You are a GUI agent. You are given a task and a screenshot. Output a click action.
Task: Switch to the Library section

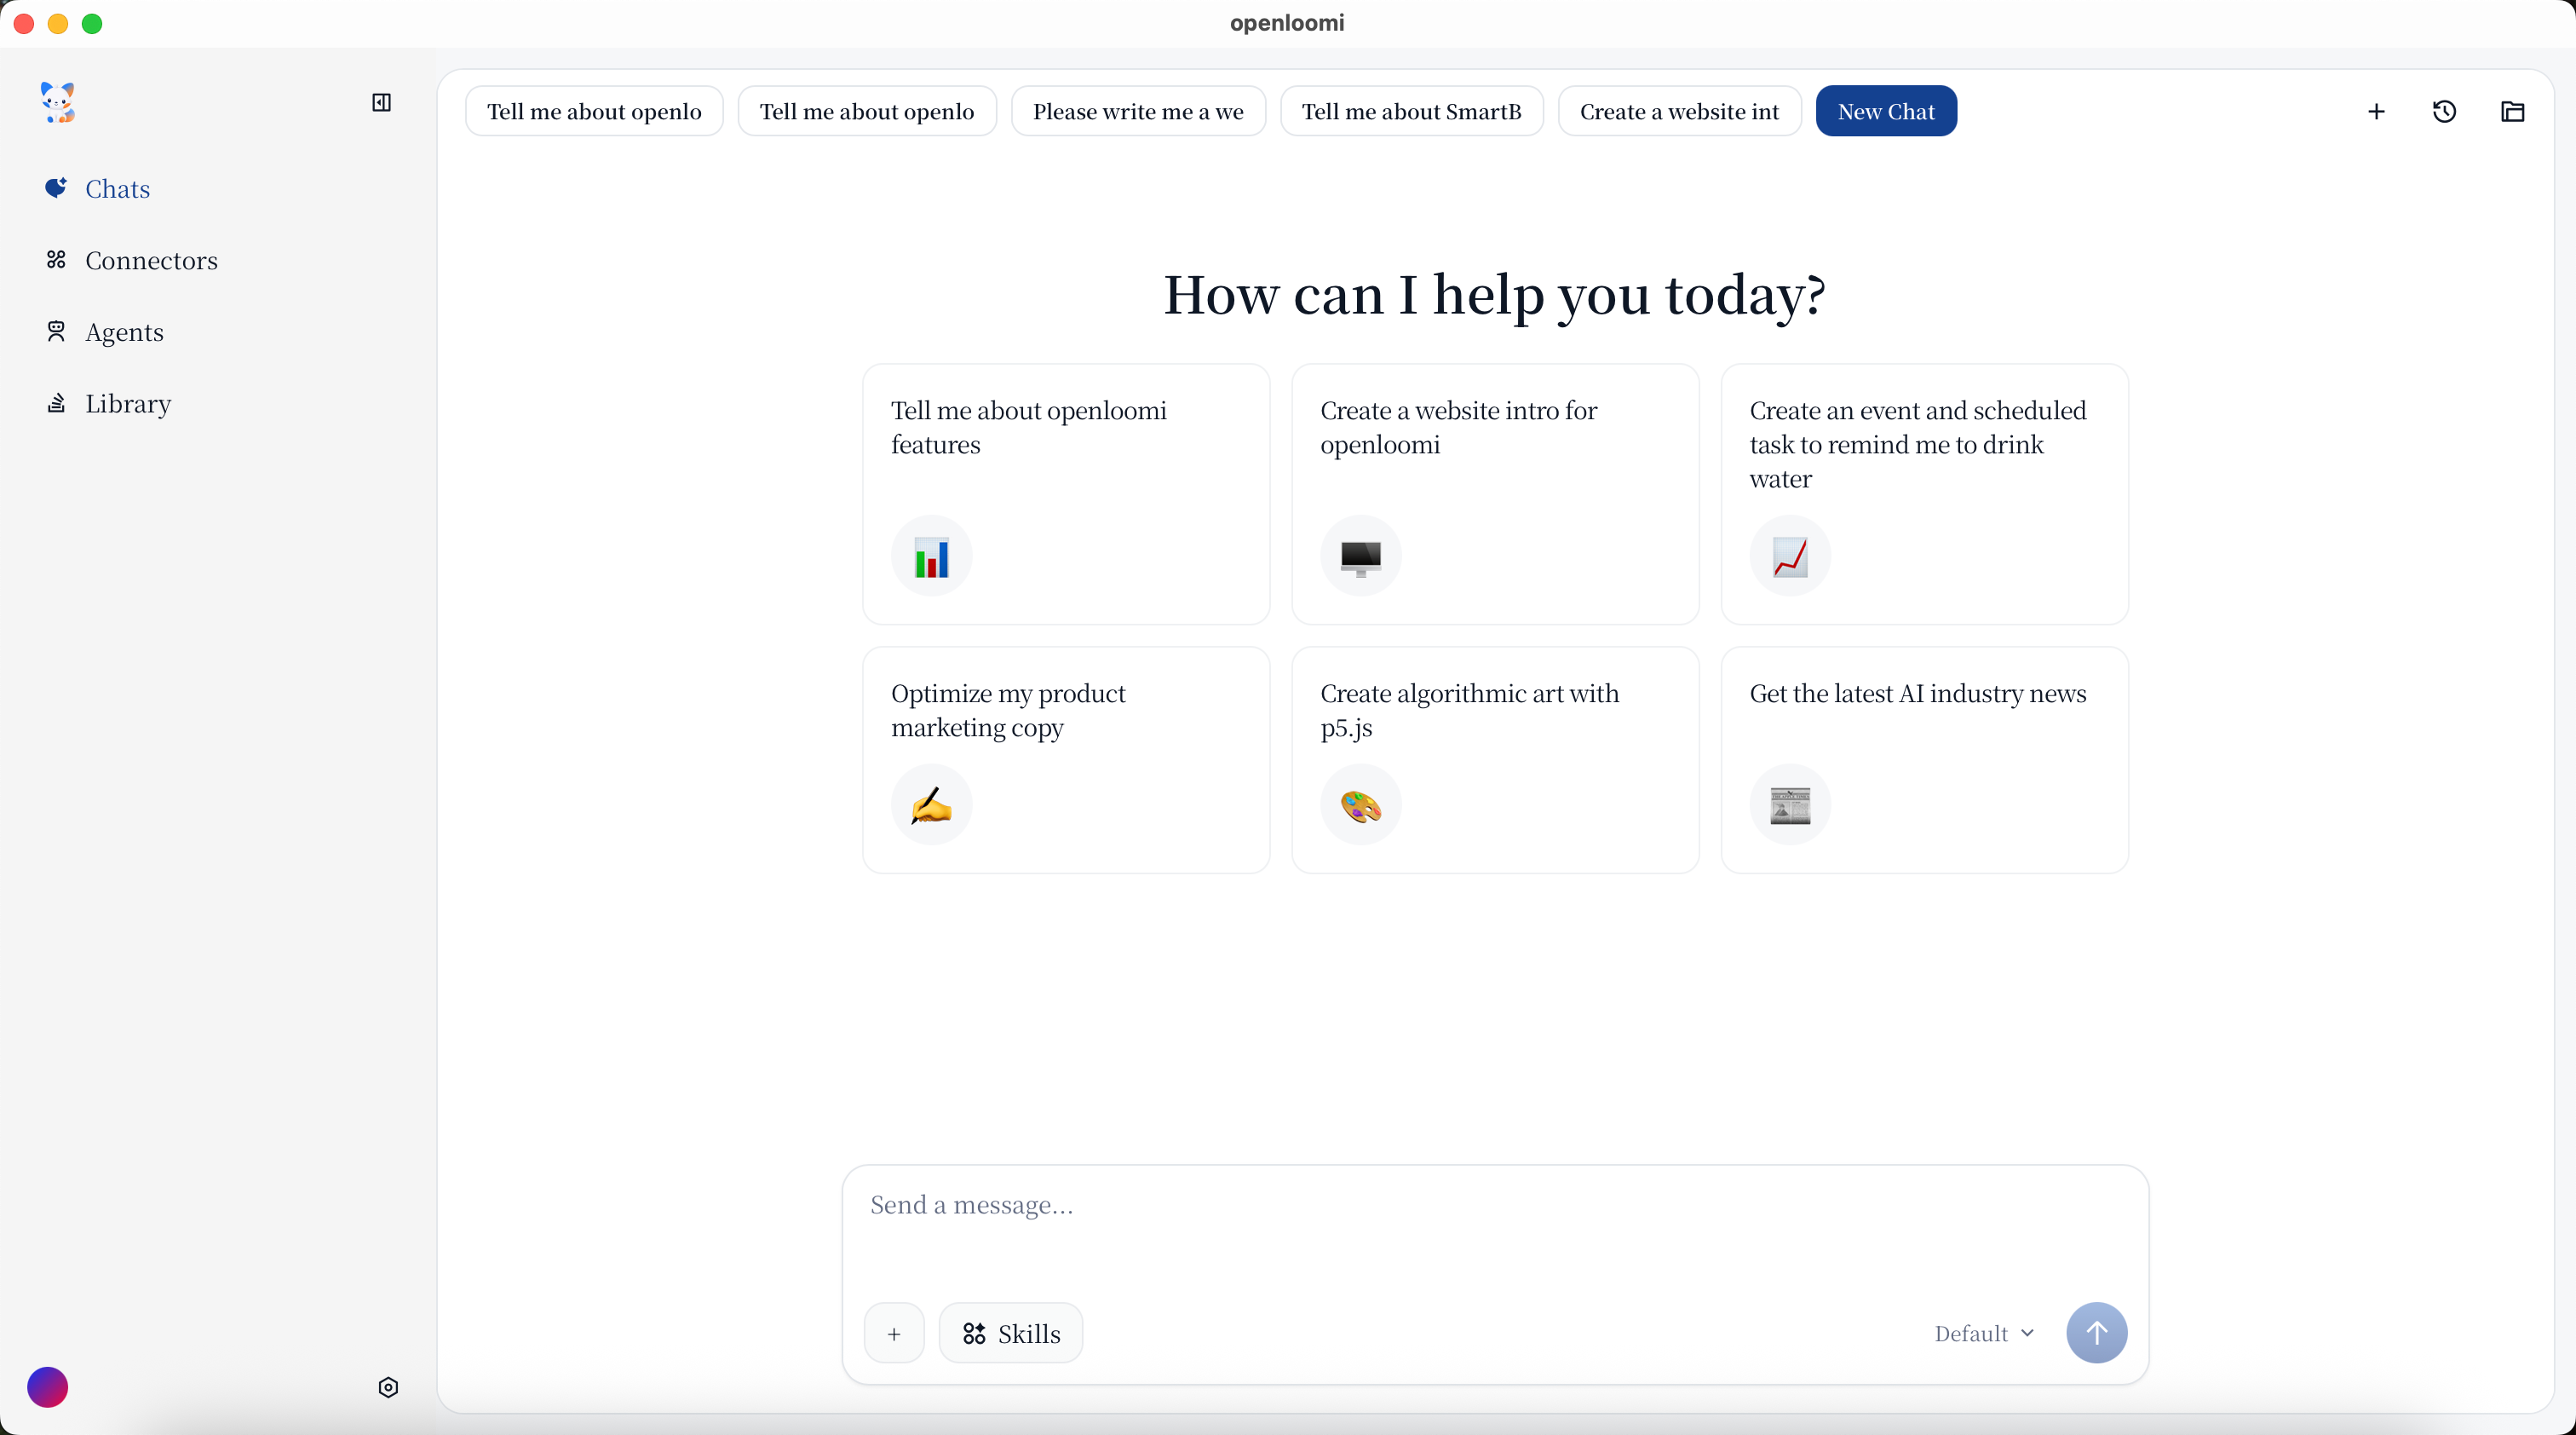[108, 404]
